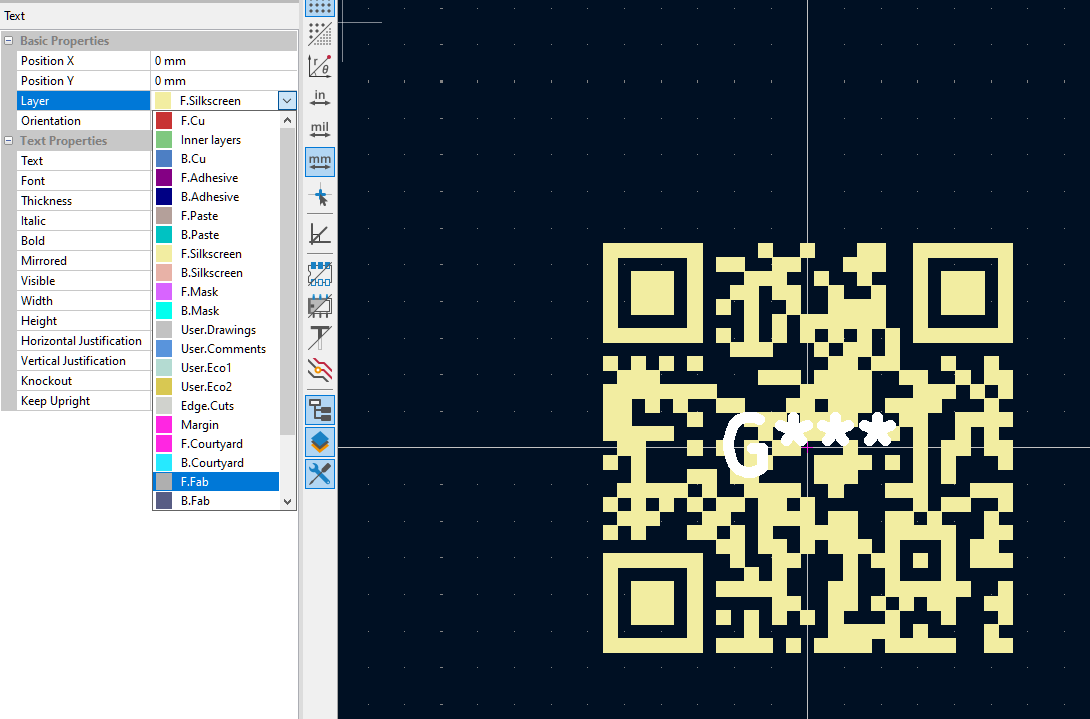The image size is (1090, 719).
Task: Toggle curved ratsnest lines
Action: click(320, 371)
